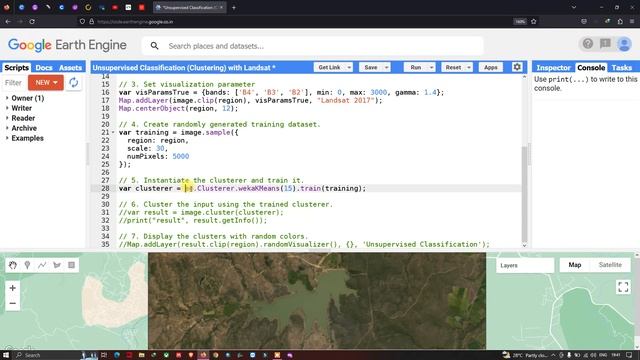Open the Get Link dropdown arrow
640x360 pixels.
pyautogui.click(x=349, y=67)
